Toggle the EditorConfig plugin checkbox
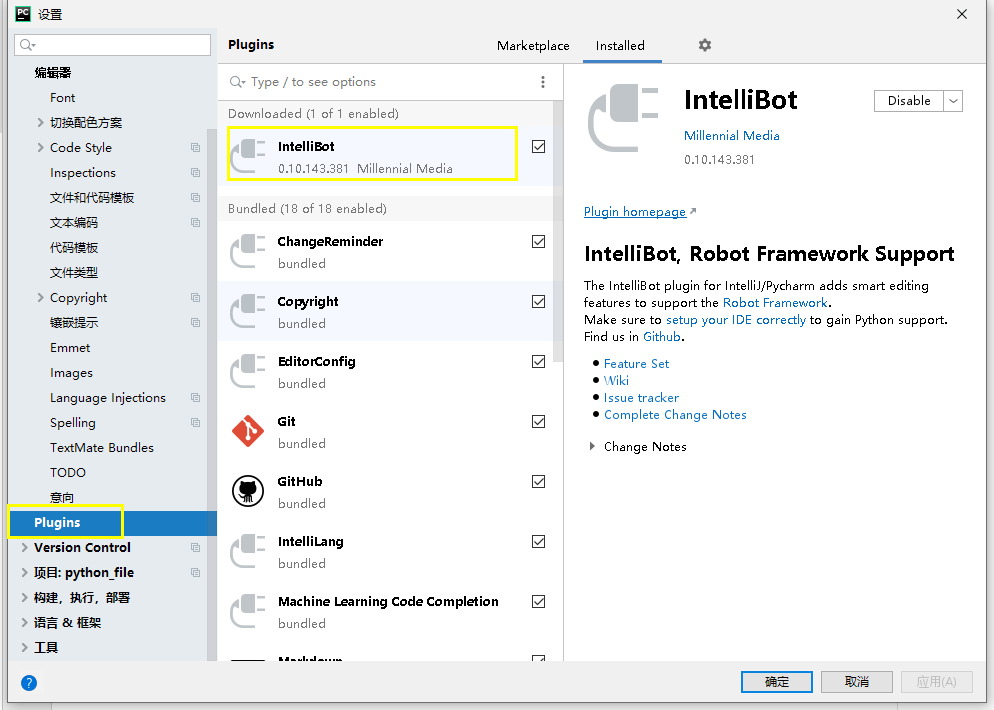This screenshot has width=994, height=710. tap(538, 361)
